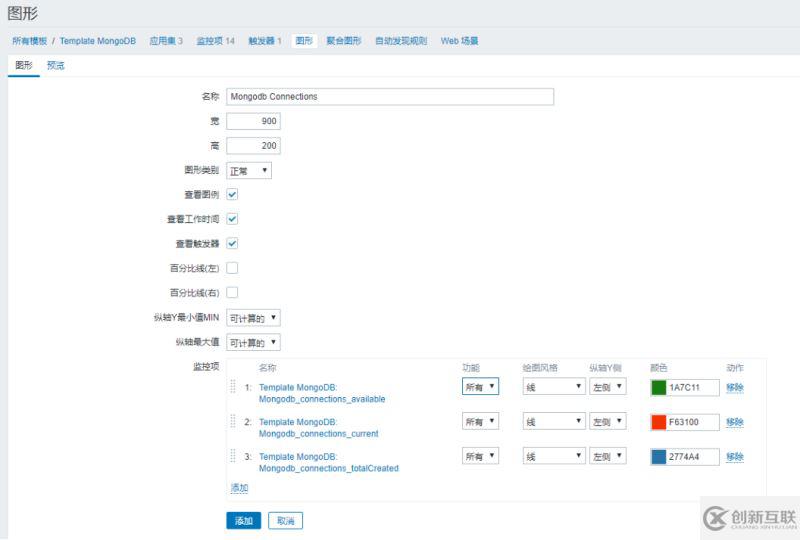Remove item 1 with 移除 link
The width and height of the screenshot is (800, 540).
click(x=735, y=387)
